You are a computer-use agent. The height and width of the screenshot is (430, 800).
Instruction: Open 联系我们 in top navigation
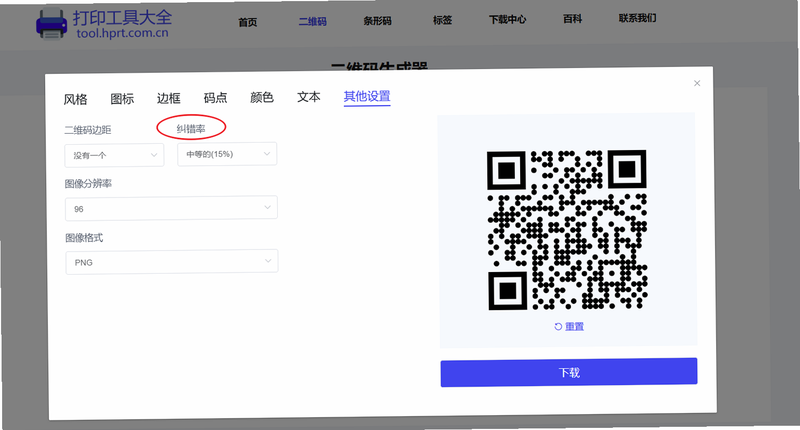[637, 18]
